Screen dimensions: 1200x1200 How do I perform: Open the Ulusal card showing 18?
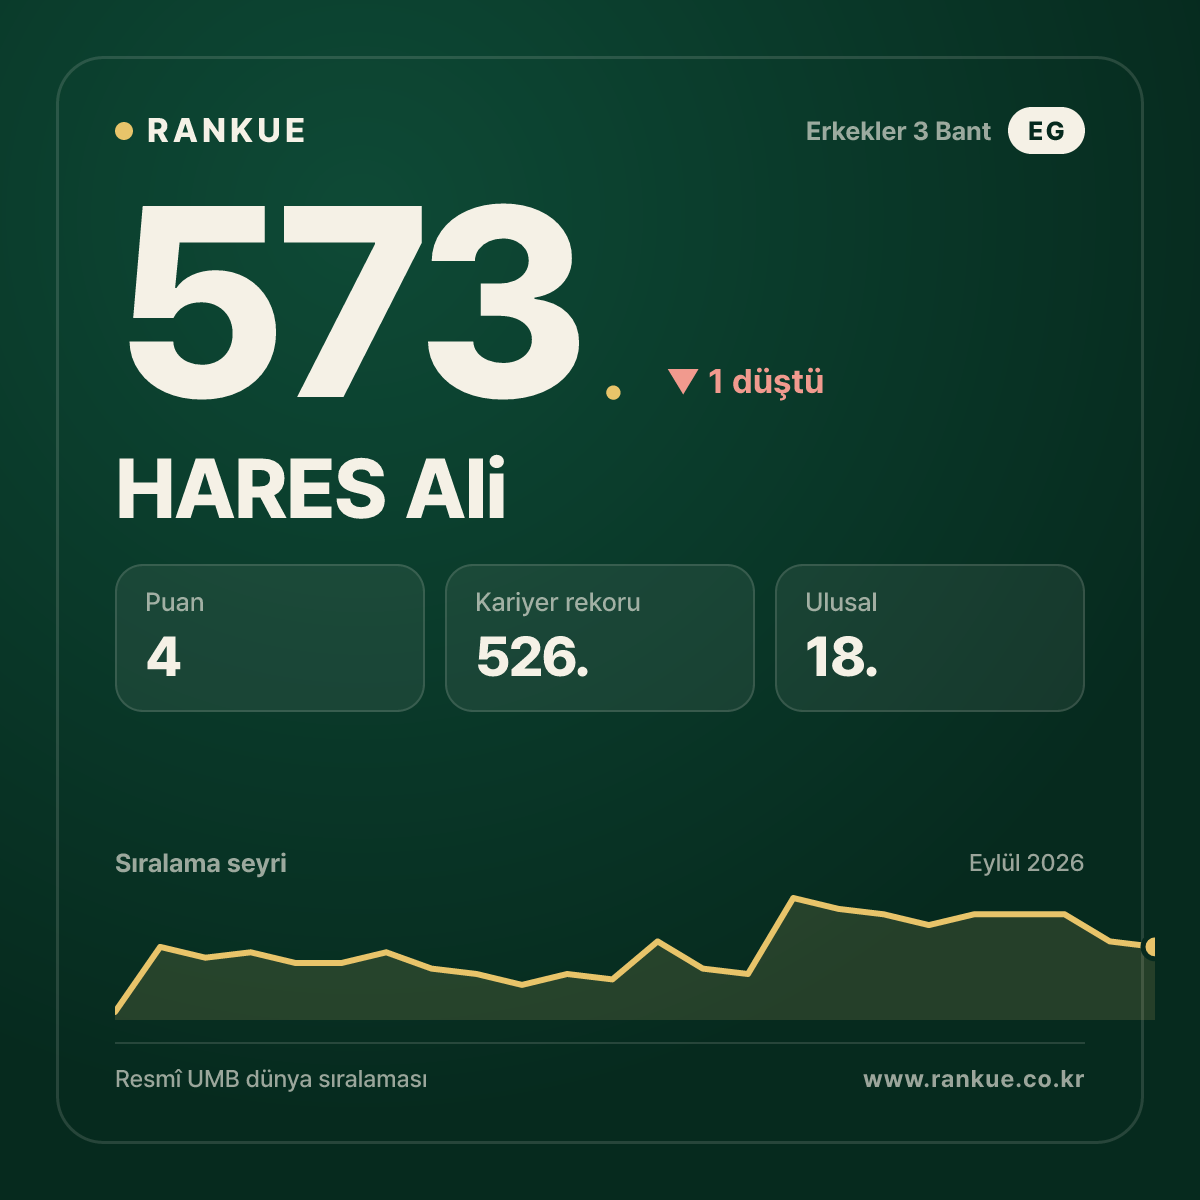click(x=930, y=638)
